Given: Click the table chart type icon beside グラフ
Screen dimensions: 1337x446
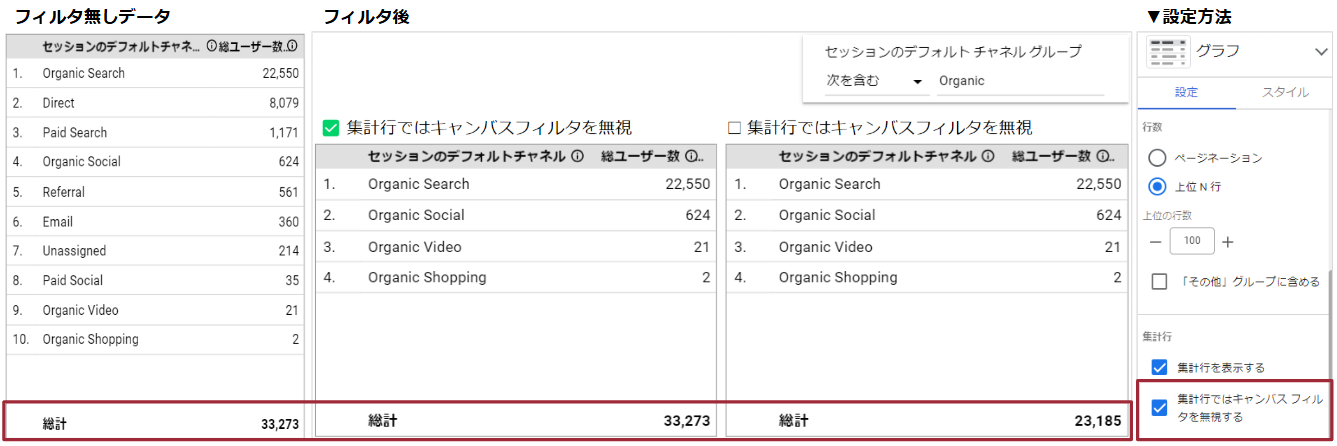Looking at the screenshot, I should pos(1167,52).
